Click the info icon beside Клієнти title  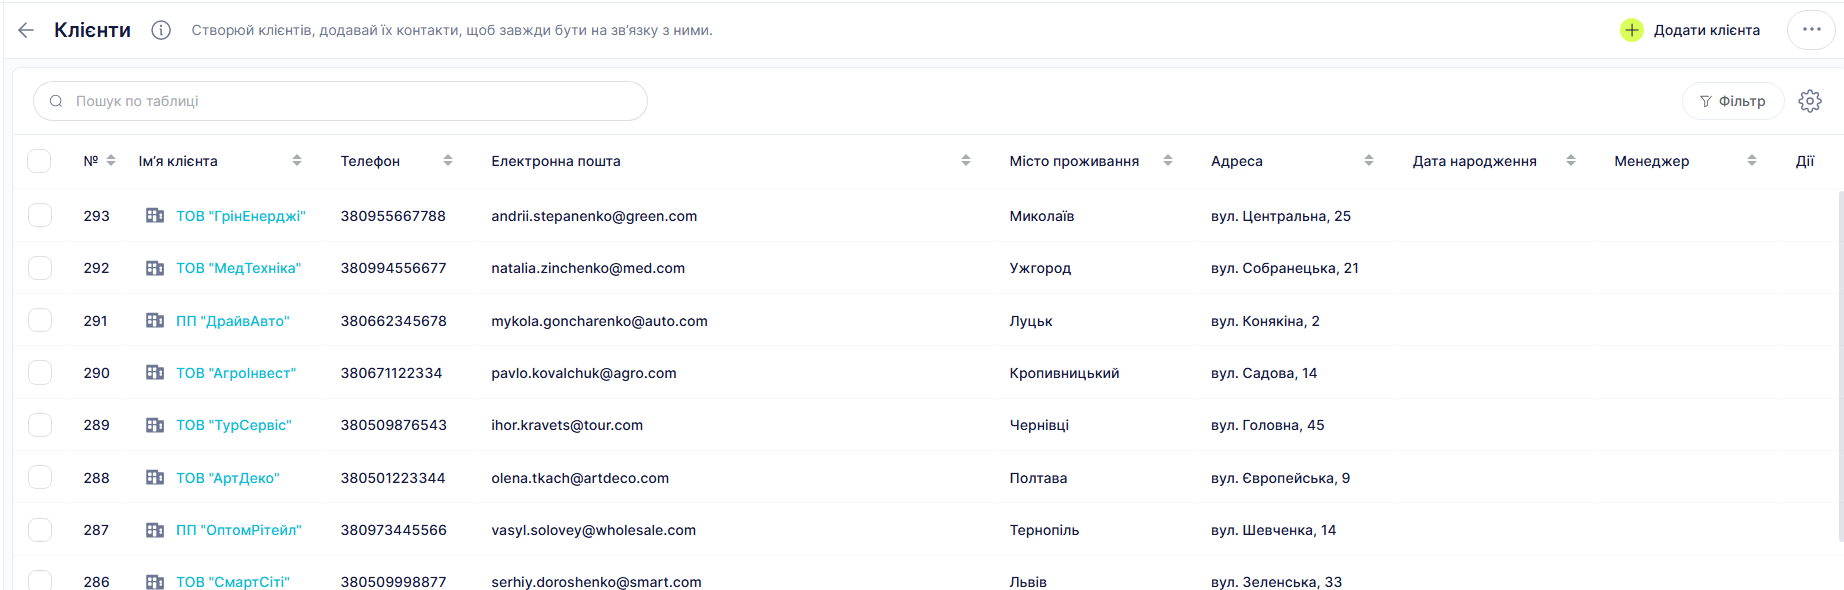[x=161, y=30]
